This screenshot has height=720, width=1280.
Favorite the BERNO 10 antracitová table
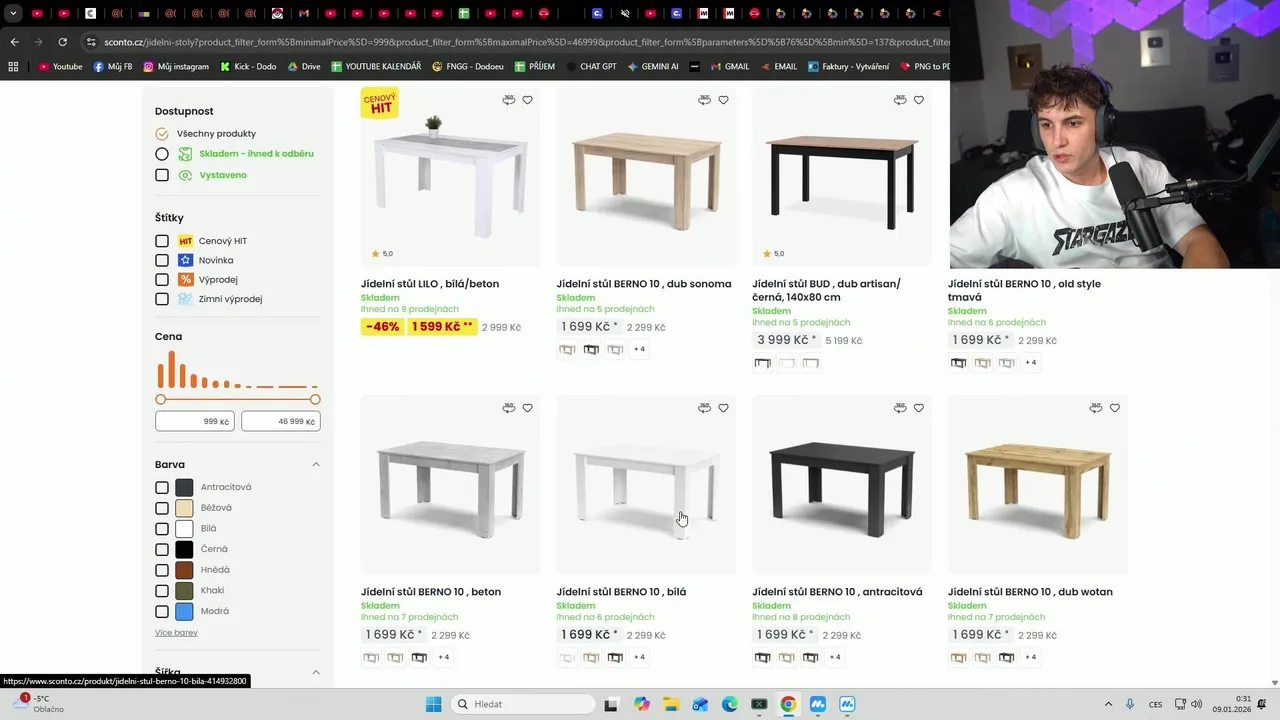tap(918, 408)
